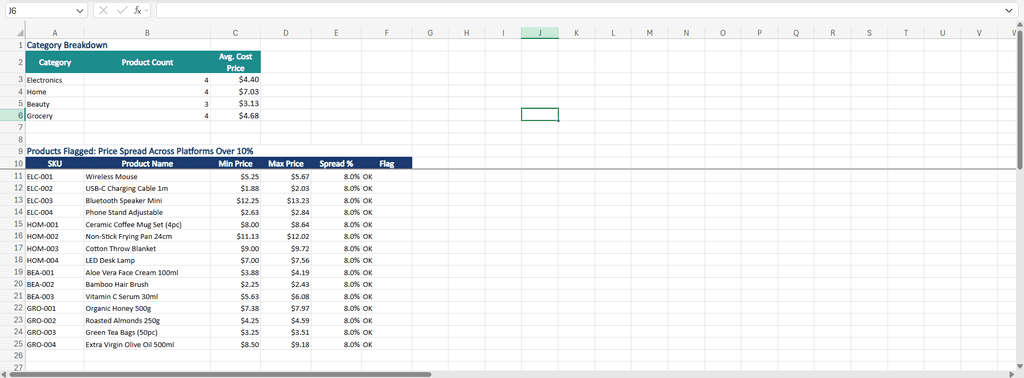Click the 'Bluetooth Speaker Mini' cell
This screenshot has width=1024, height=378.
[x=147, y=200]
